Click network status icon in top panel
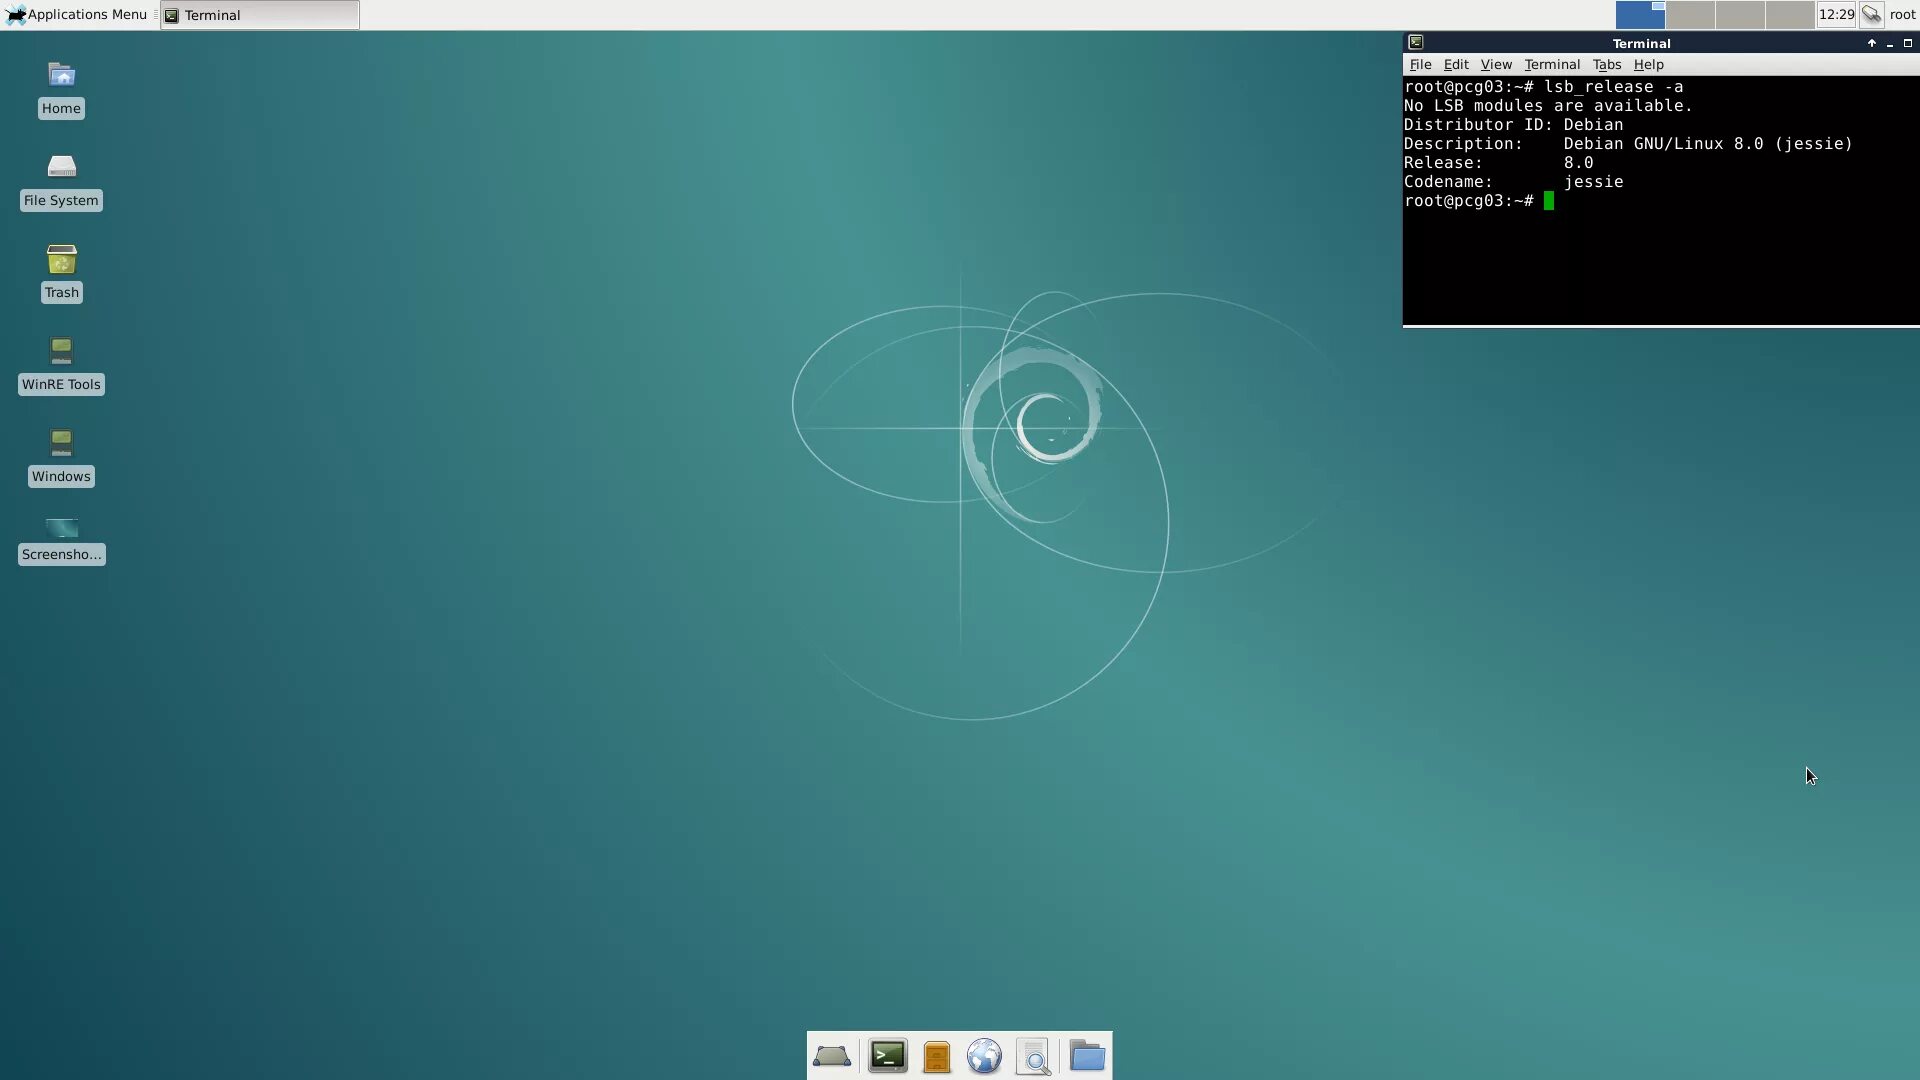Screen dimensions: 1920x1080 pos(1872,14)
